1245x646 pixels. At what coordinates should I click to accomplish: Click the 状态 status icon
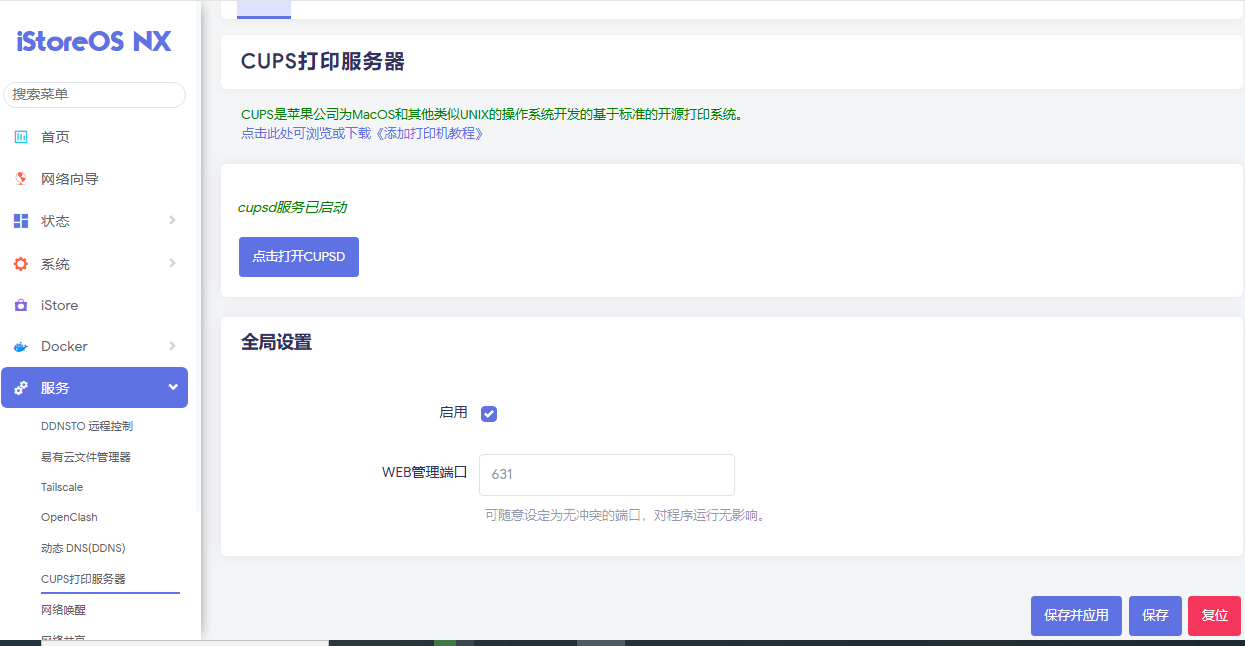coord(22,220)
